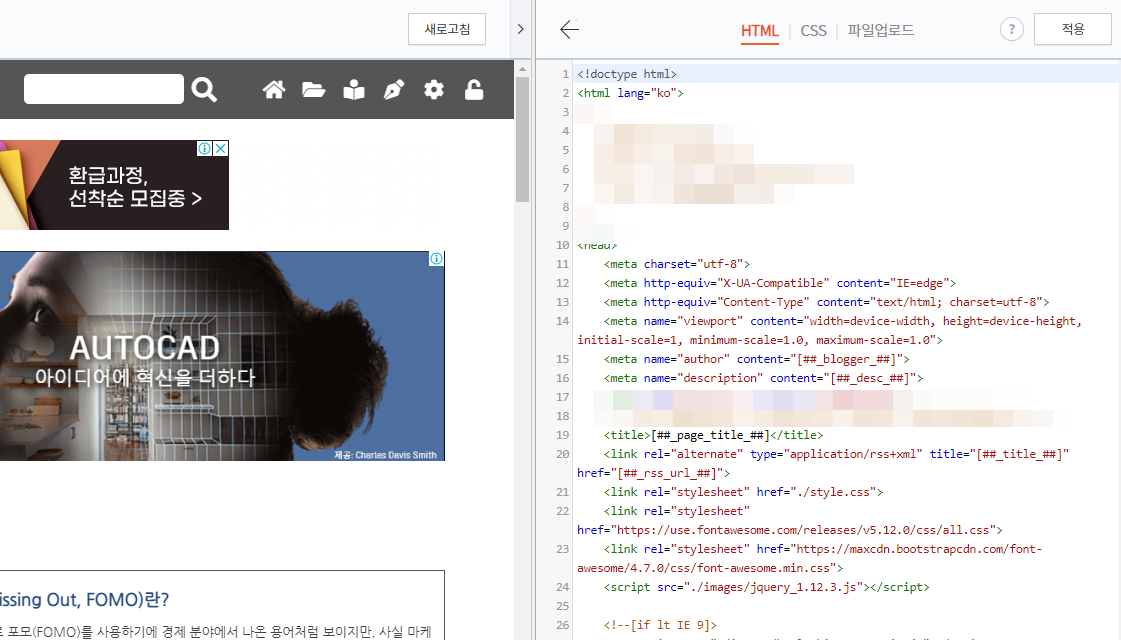Viewport: 1121px width, 640px height.
Task: Click the guestbook reader icon
Action: [x=354, y=89]
